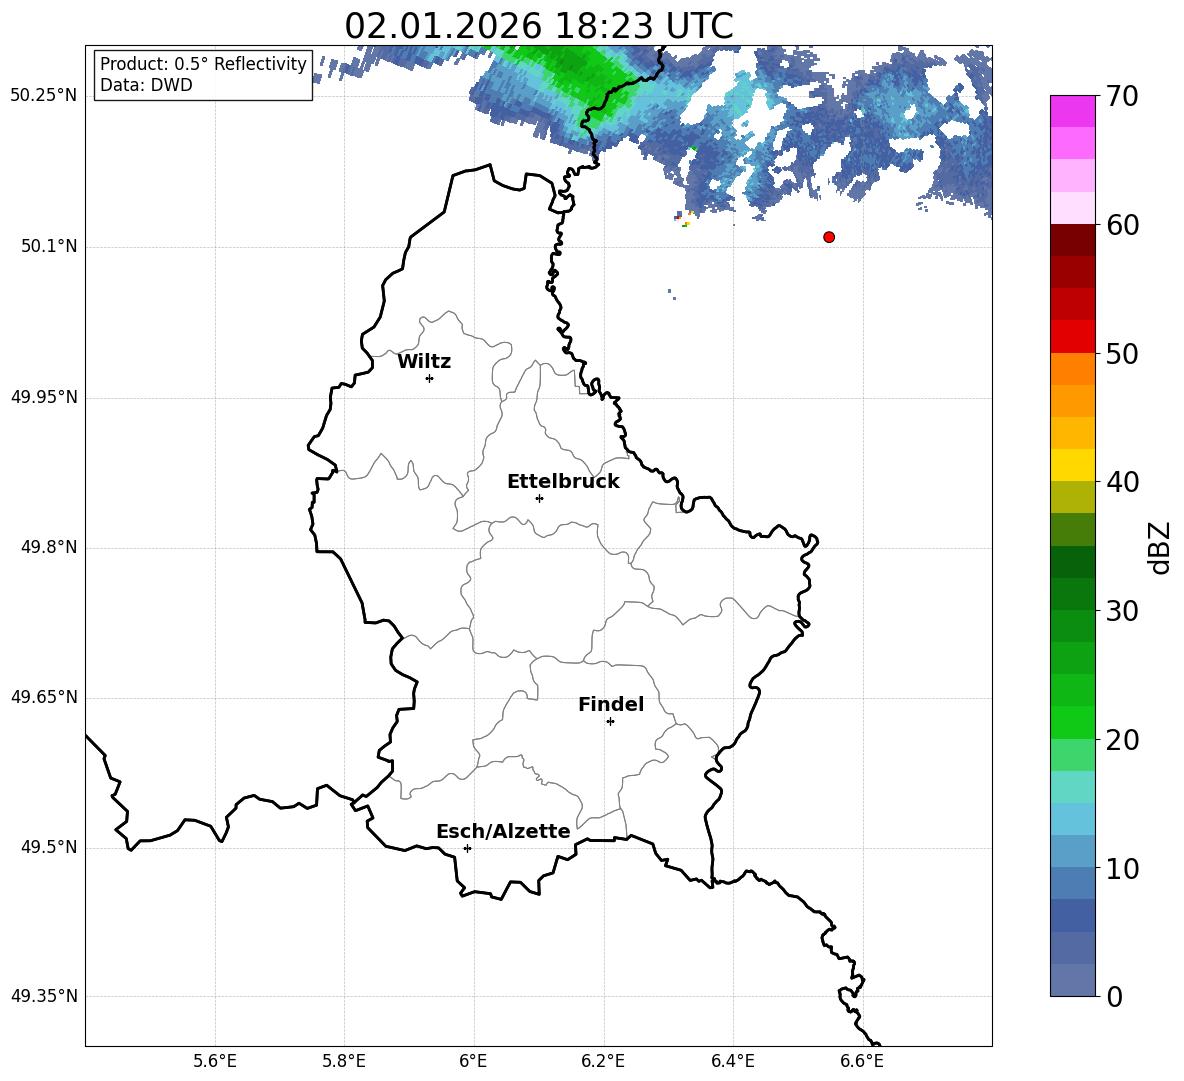The width and height of the screenshot is (1184, 1081).
Task: Click the bright green 20–22 dBZ colorbar segment
Action: [x=1072, y=722]
